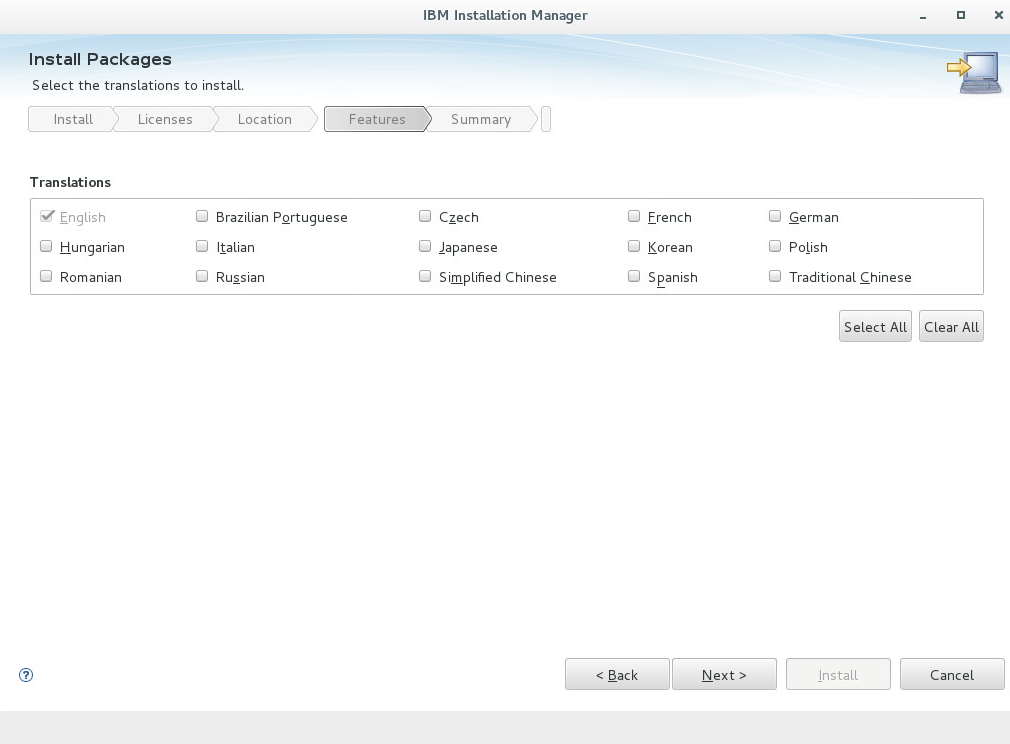Screen dimensions: 1010x744
Task: Select the Japanese translation checkbox
Action: [x=425, y=247]
